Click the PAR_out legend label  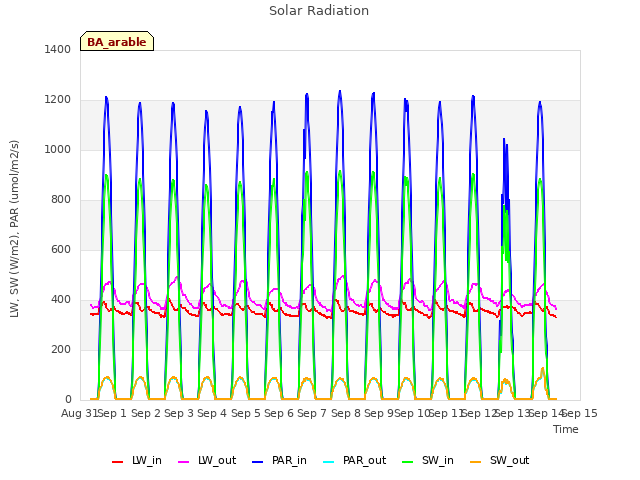(x=364, y=461)
